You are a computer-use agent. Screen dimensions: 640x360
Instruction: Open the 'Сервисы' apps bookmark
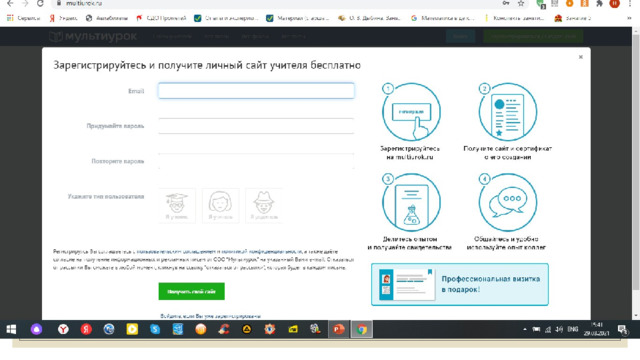point(24,18)
